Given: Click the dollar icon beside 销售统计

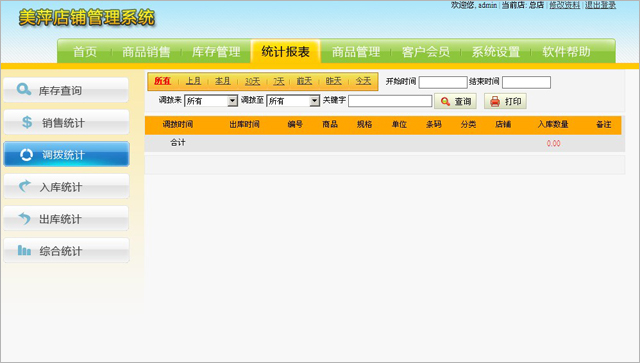Looking at the screenshot, I should (x=27, y=122).
